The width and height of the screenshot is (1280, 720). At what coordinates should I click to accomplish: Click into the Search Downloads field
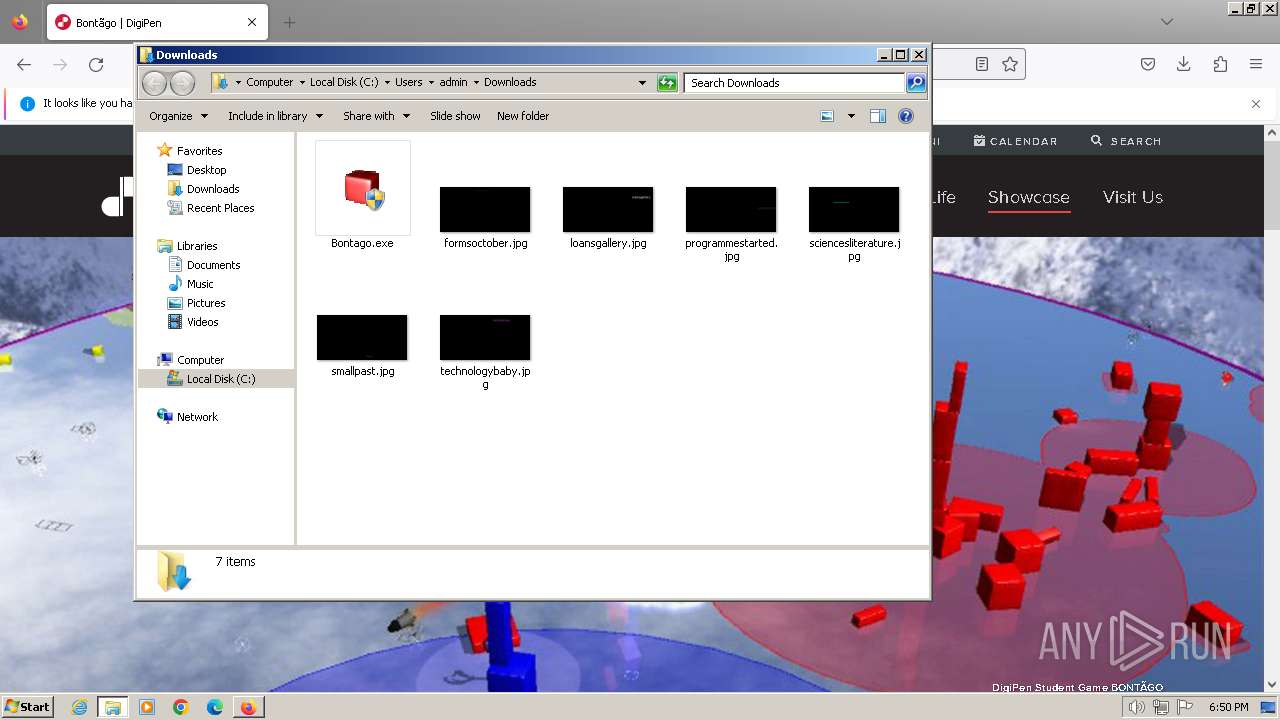795,83
